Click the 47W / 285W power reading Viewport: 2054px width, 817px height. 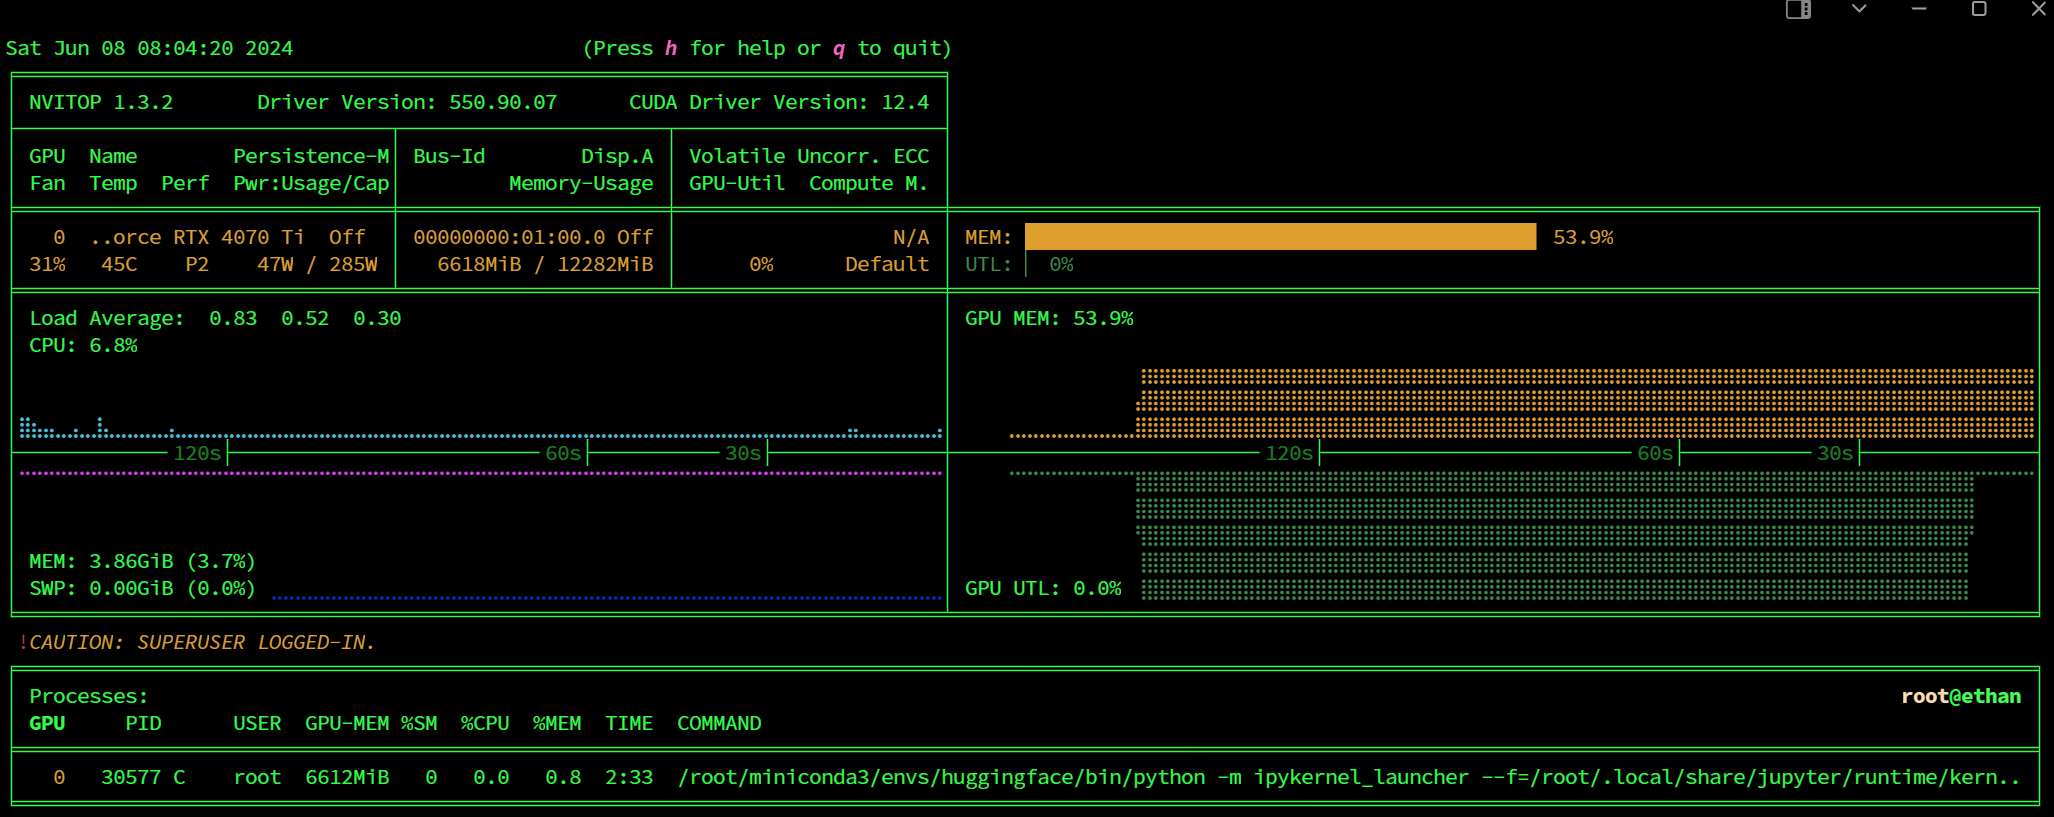(x=317, y=264)
